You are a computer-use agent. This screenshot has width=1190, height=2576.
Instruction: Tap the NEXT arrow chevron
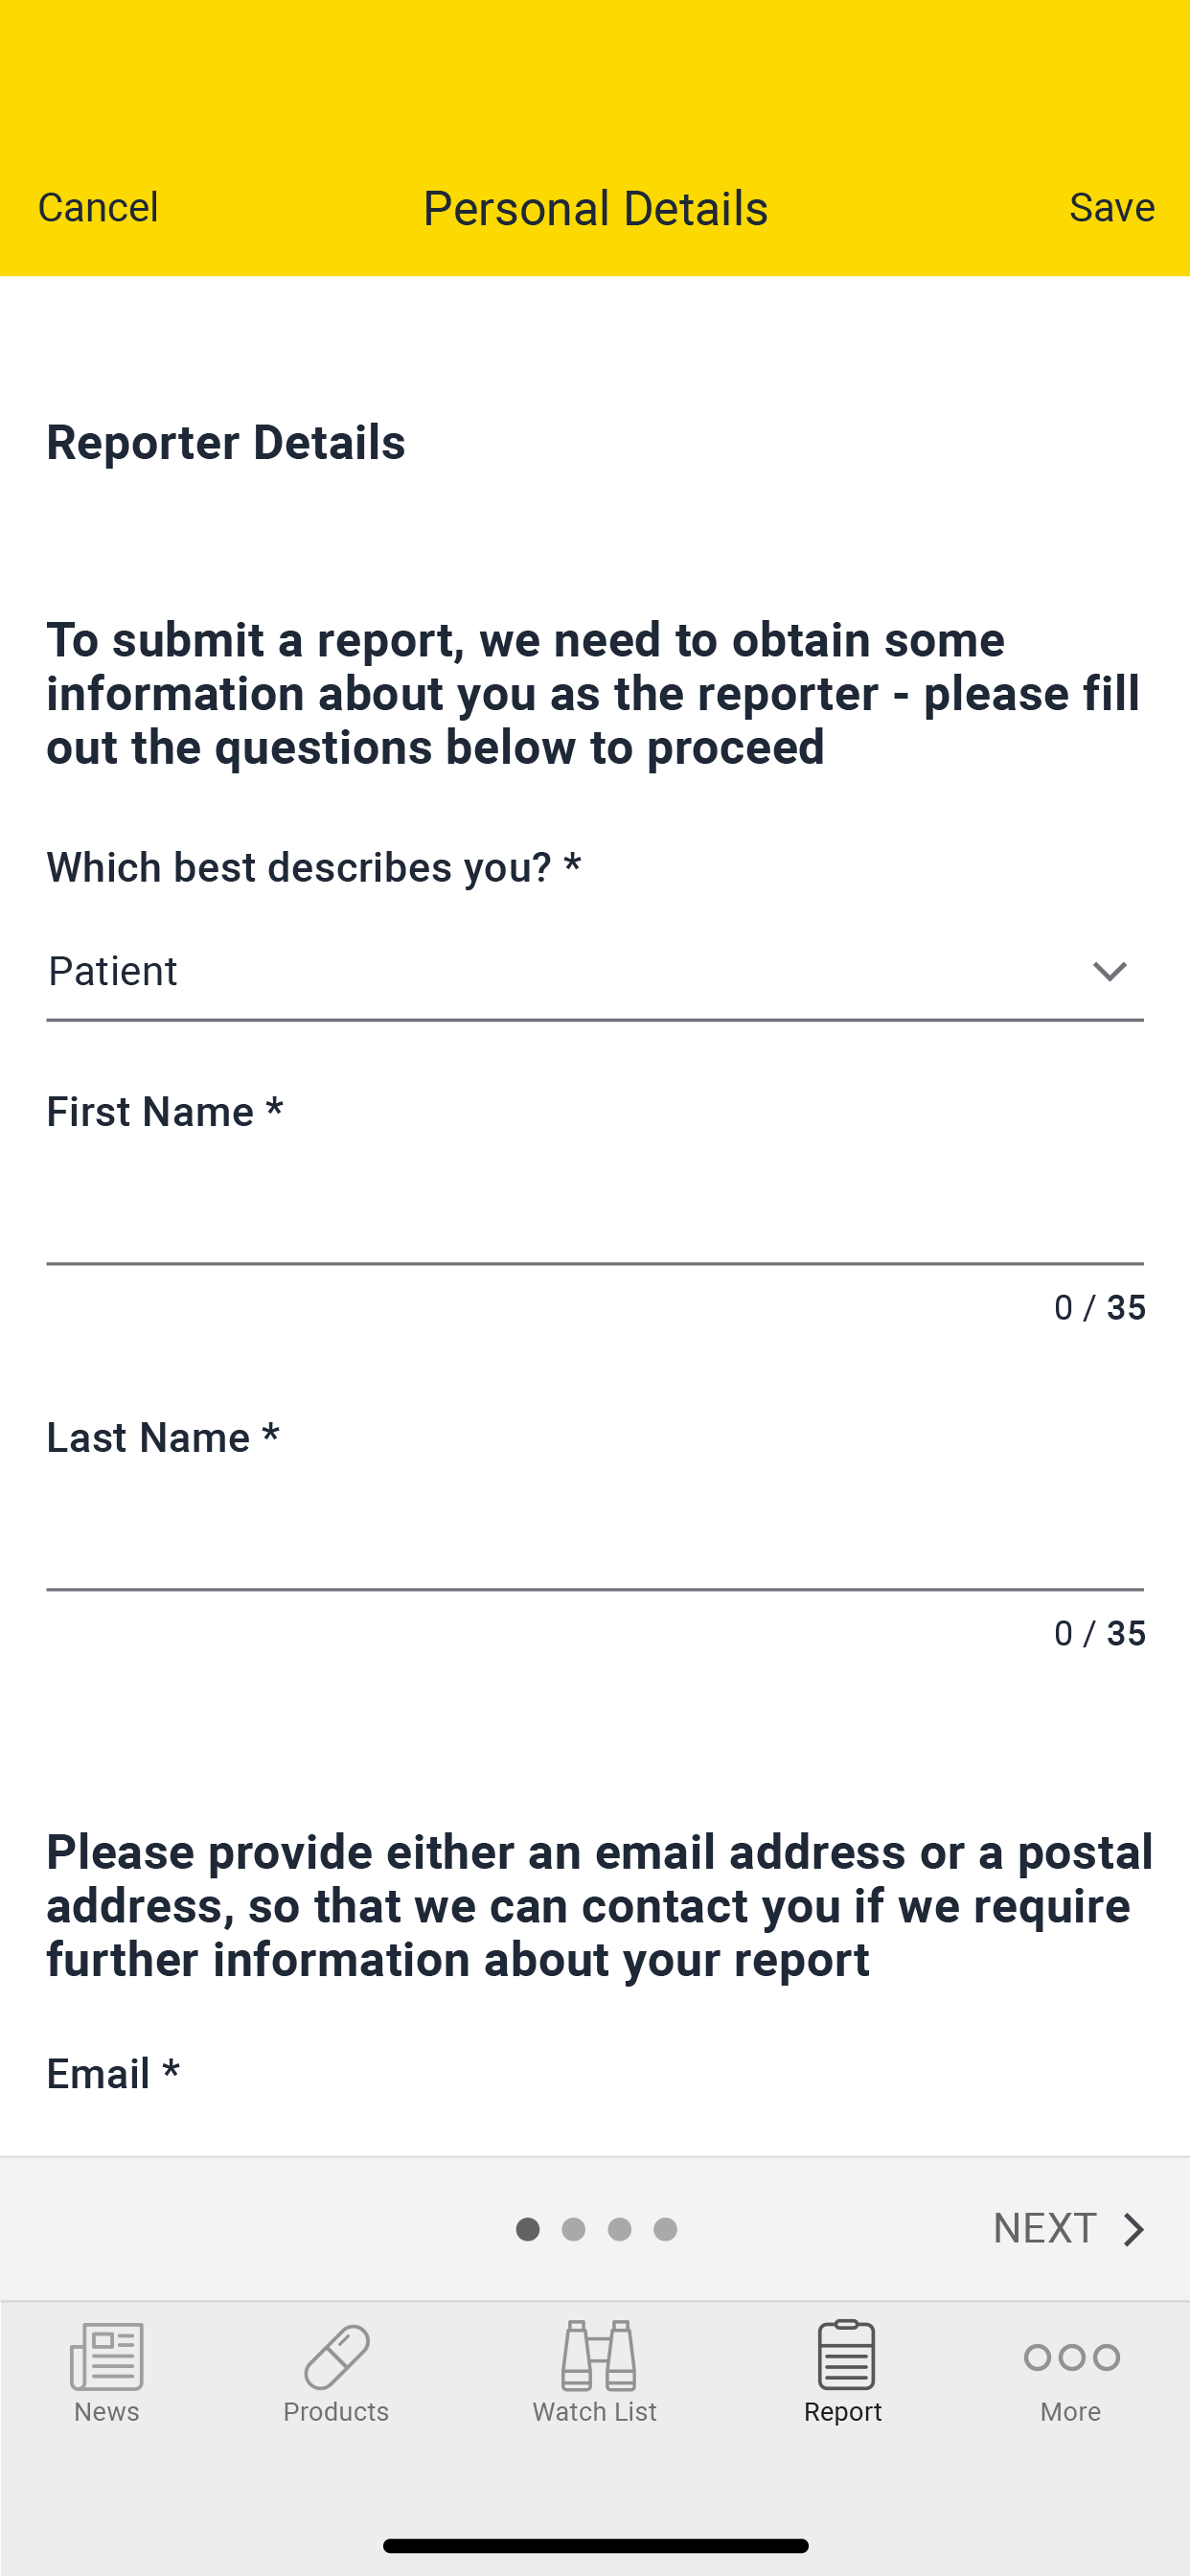tap(1133, 2229)
